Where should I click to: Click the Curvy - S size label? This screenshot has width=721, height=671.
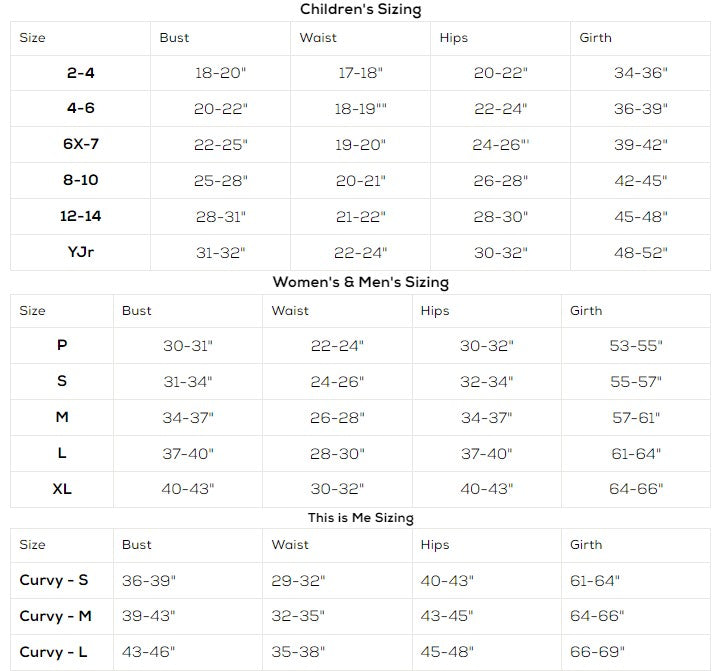[x=54, y=580]
